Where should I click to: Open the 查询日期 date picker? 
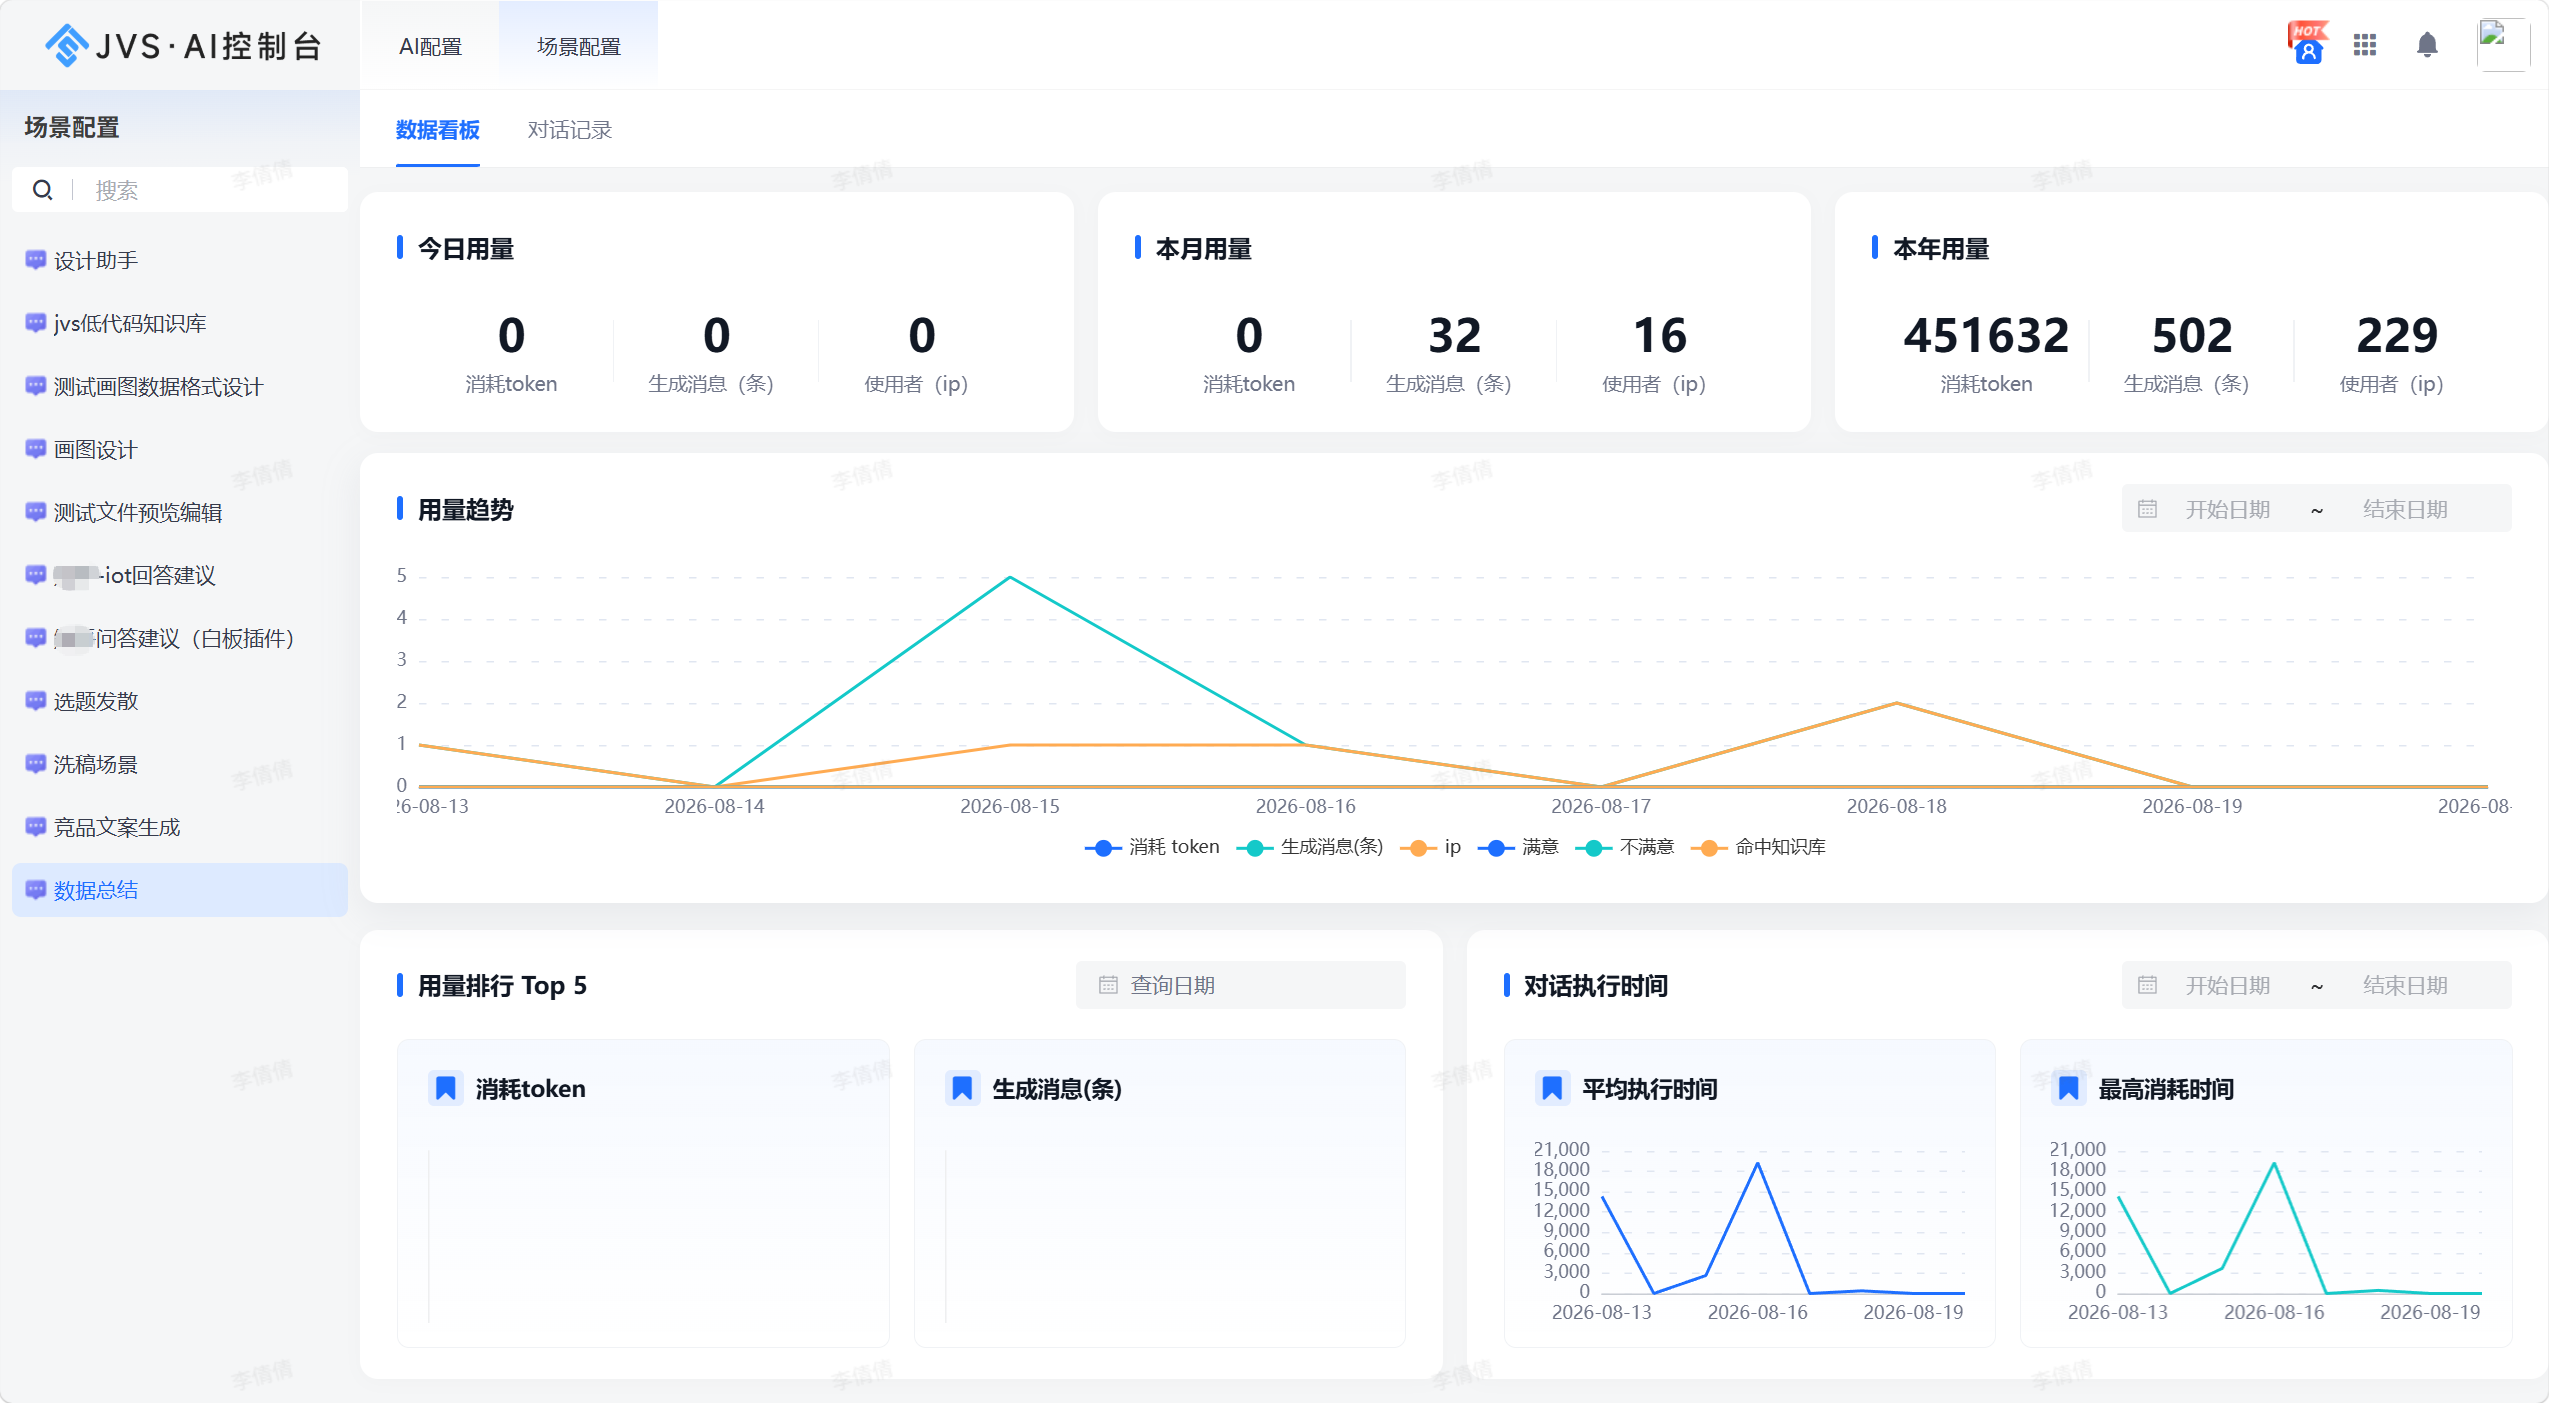1240,985
